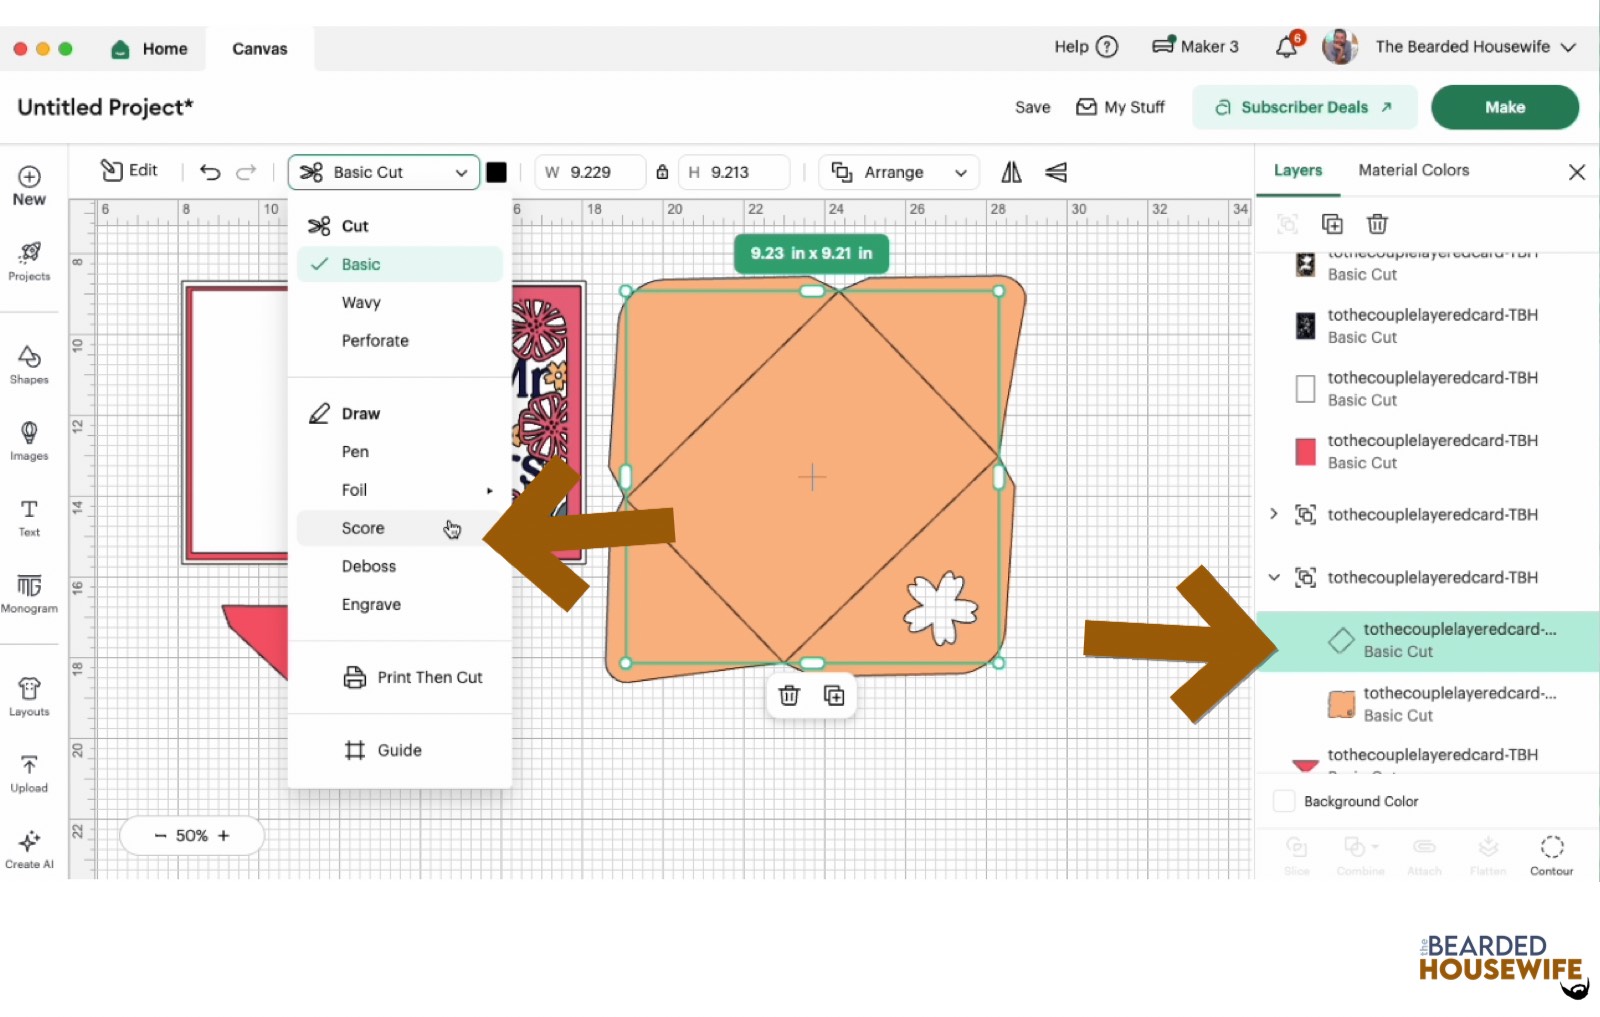Delete the selected layer using the trash icon

(x=1377, y=224)
